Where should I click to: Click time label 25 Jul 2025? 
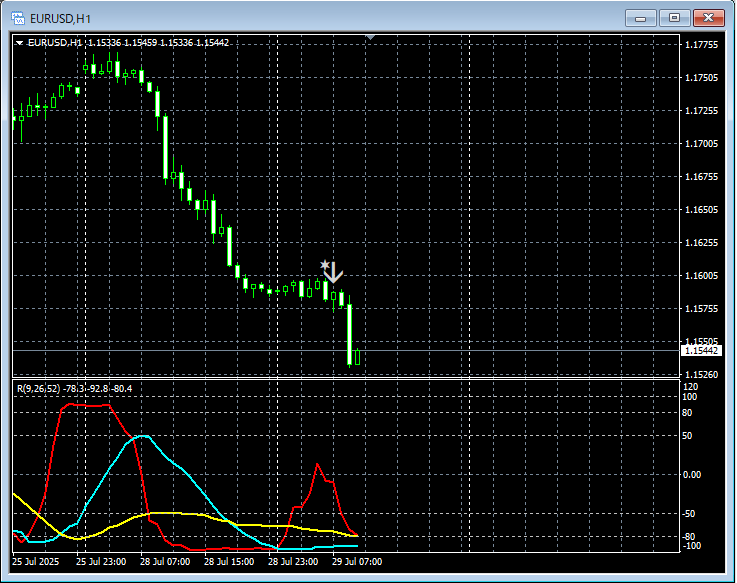pos(36,562)
